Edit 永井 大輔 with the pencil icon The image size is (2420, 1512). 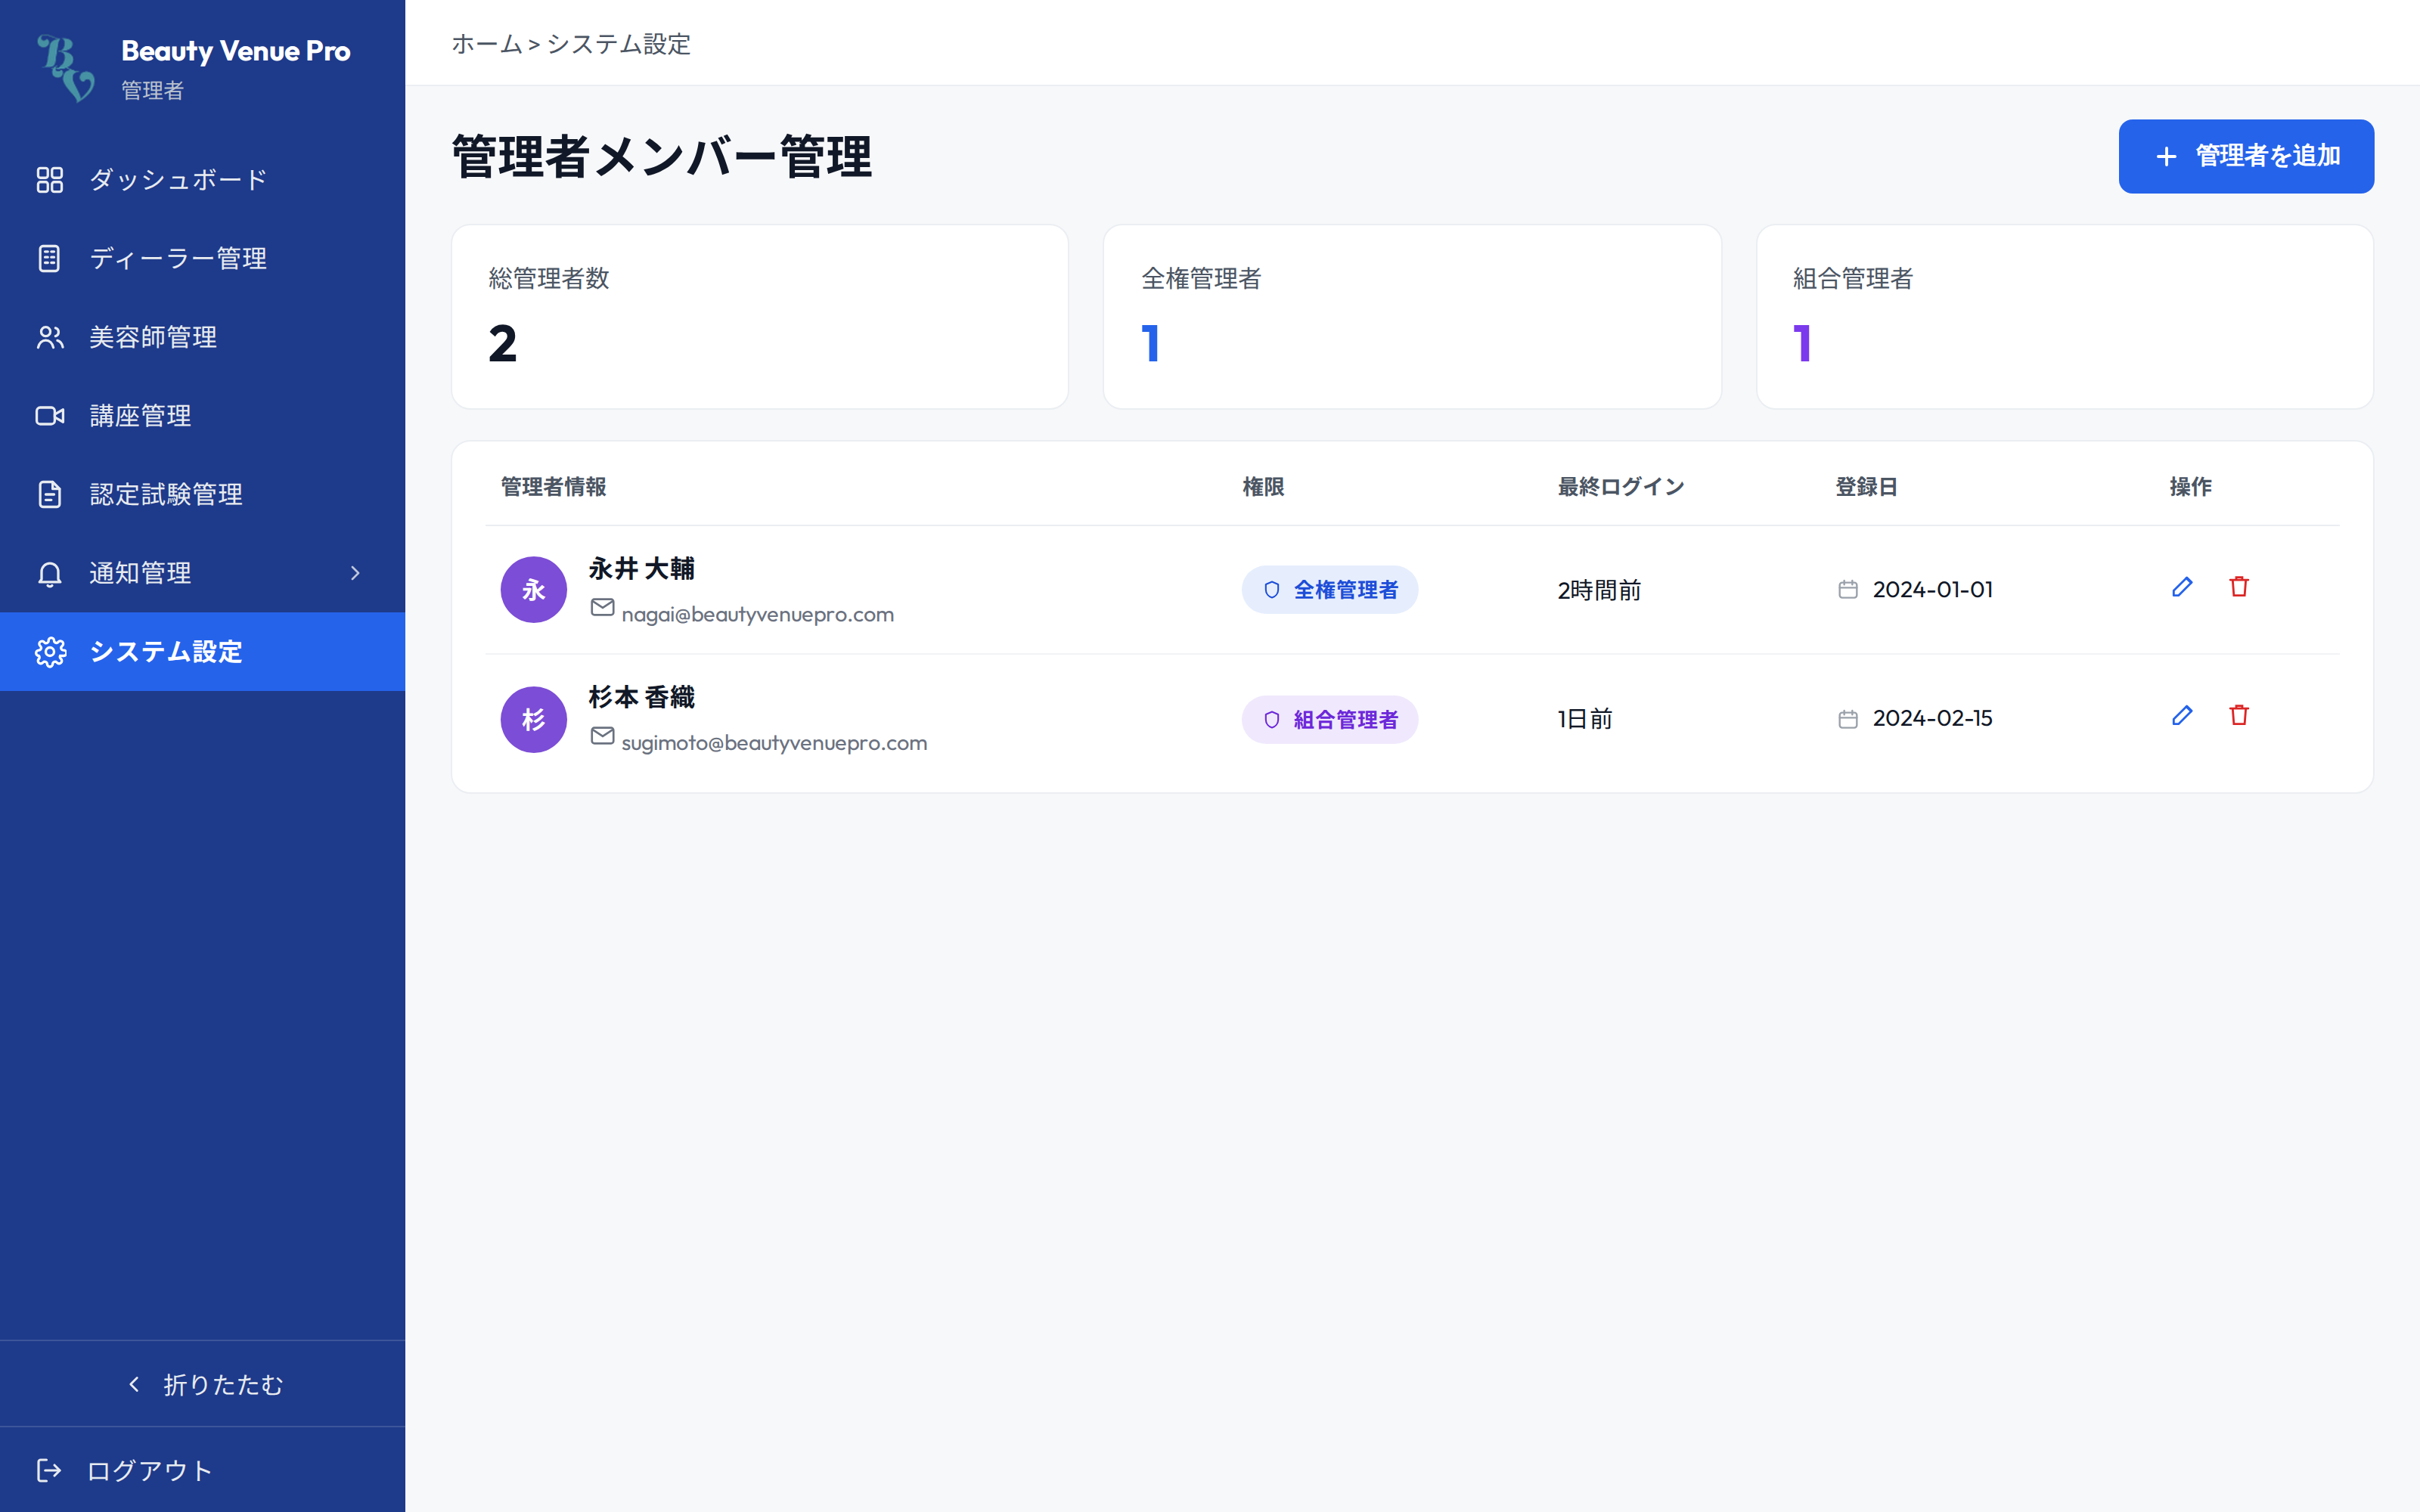2182,587
